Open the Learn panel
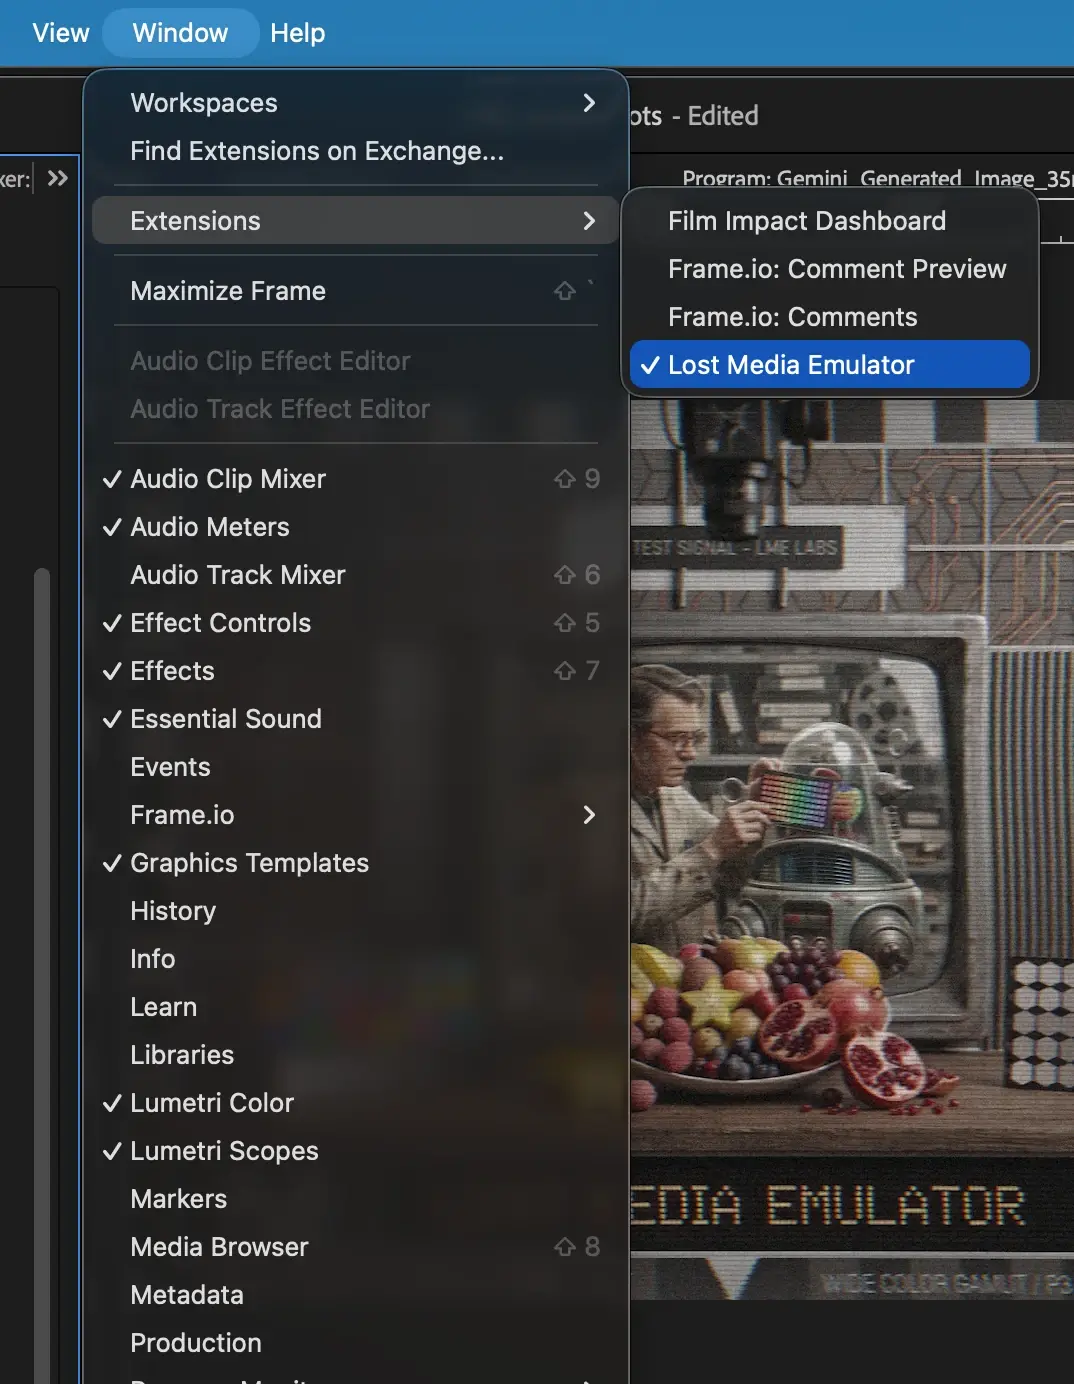This screenshot has width=1074, height=1384. point(356,1007)
